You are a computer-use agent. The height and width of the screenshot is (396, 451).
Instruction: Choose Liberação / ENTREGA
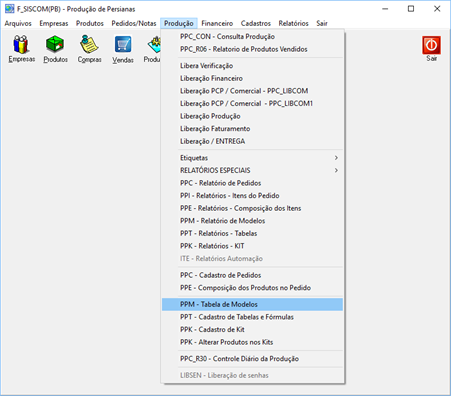(252, 141)
